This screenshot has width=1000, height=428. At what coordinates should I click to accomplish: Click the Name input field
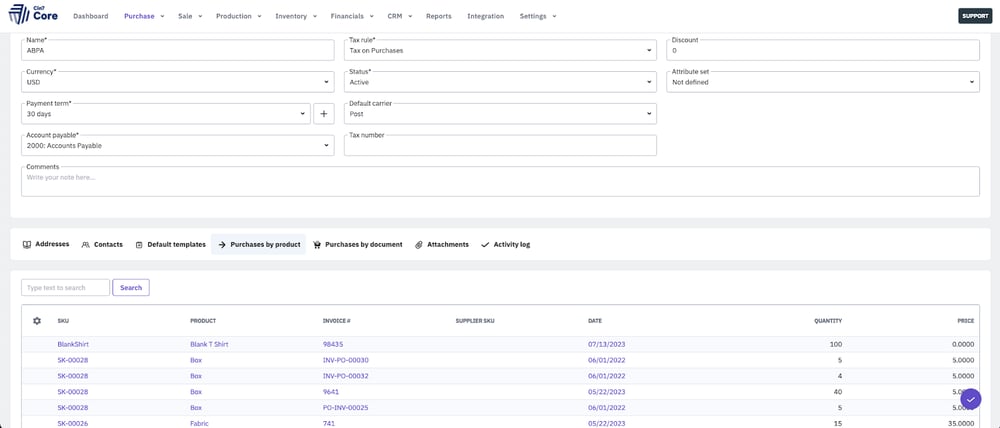pos(177,50)
